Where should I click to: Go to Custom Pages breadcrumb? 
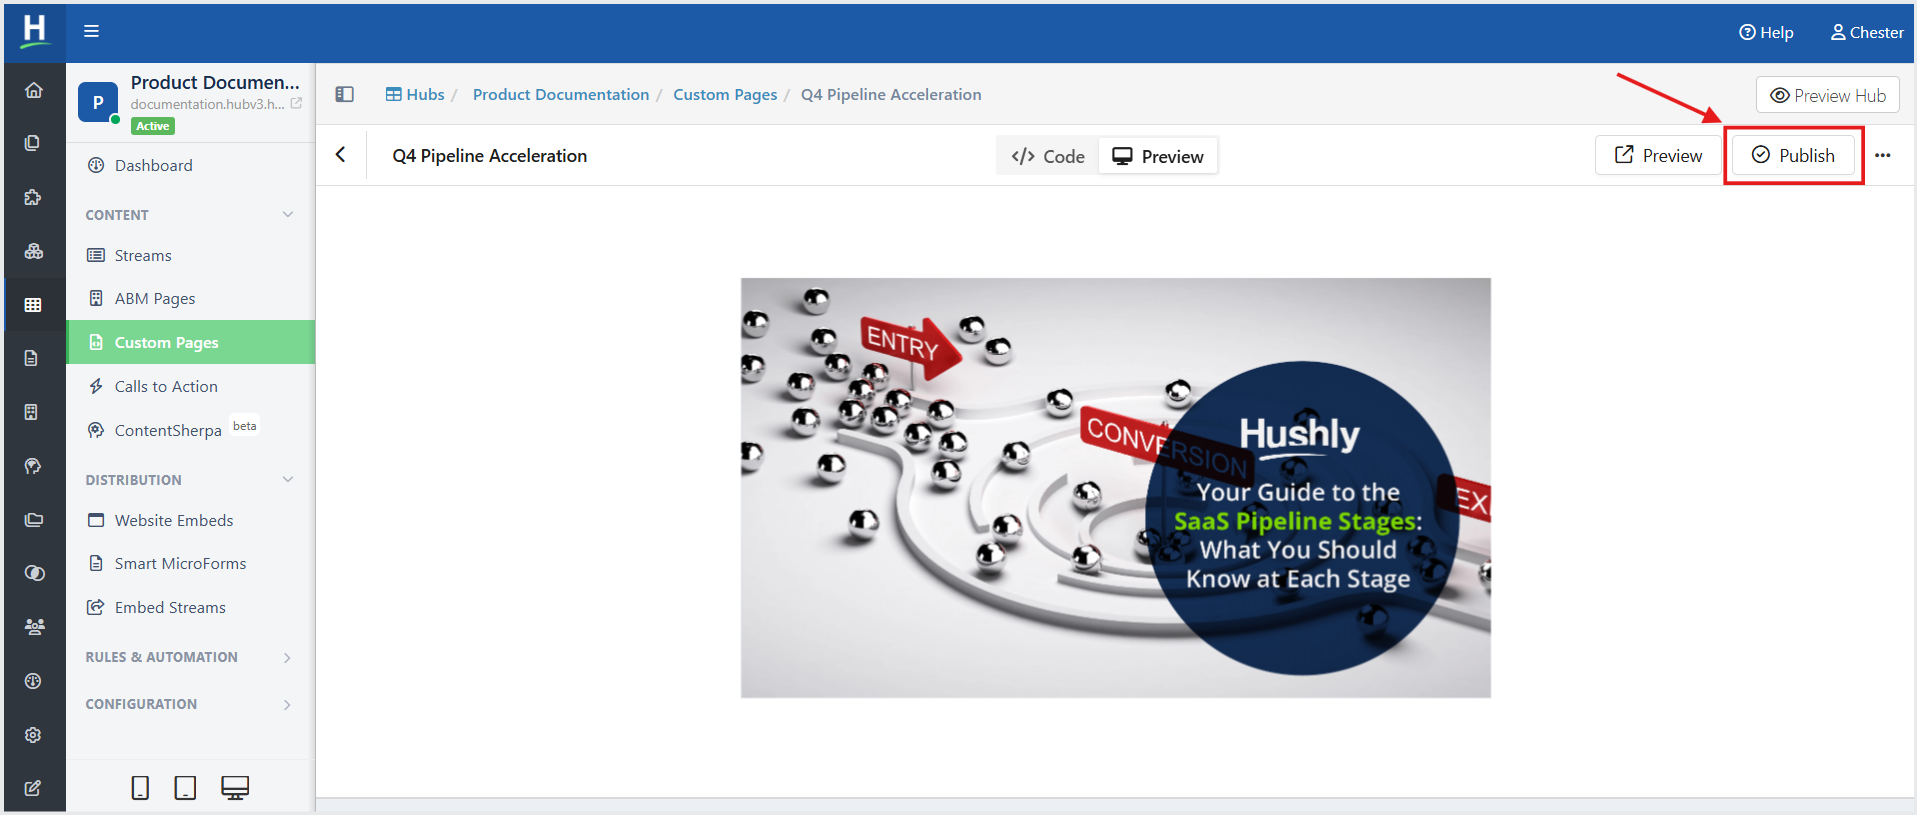tap(725, 94)
